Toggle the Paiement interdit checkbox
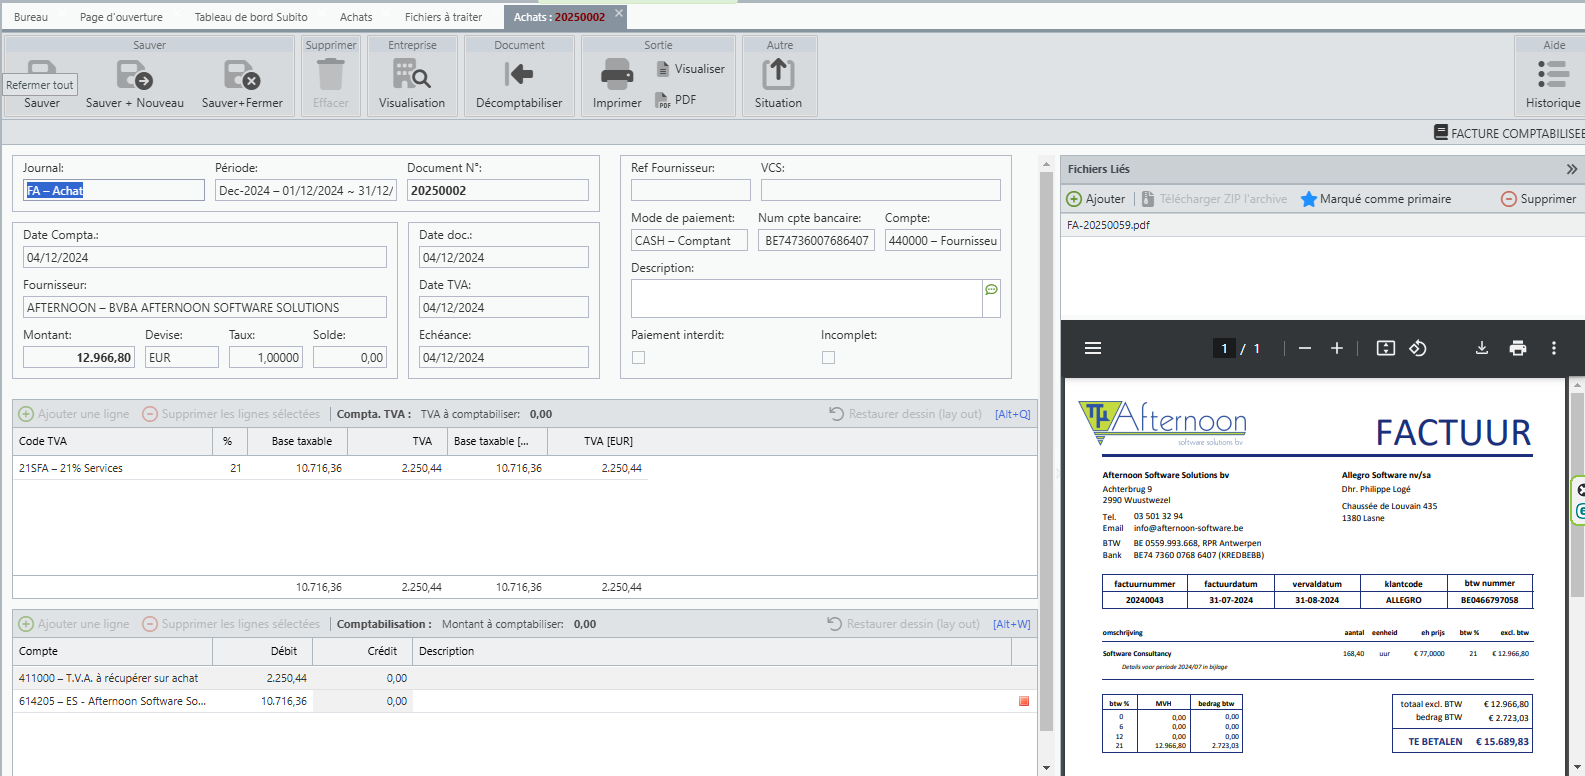This screenshot has width=1585, height=776. point(639,357)
